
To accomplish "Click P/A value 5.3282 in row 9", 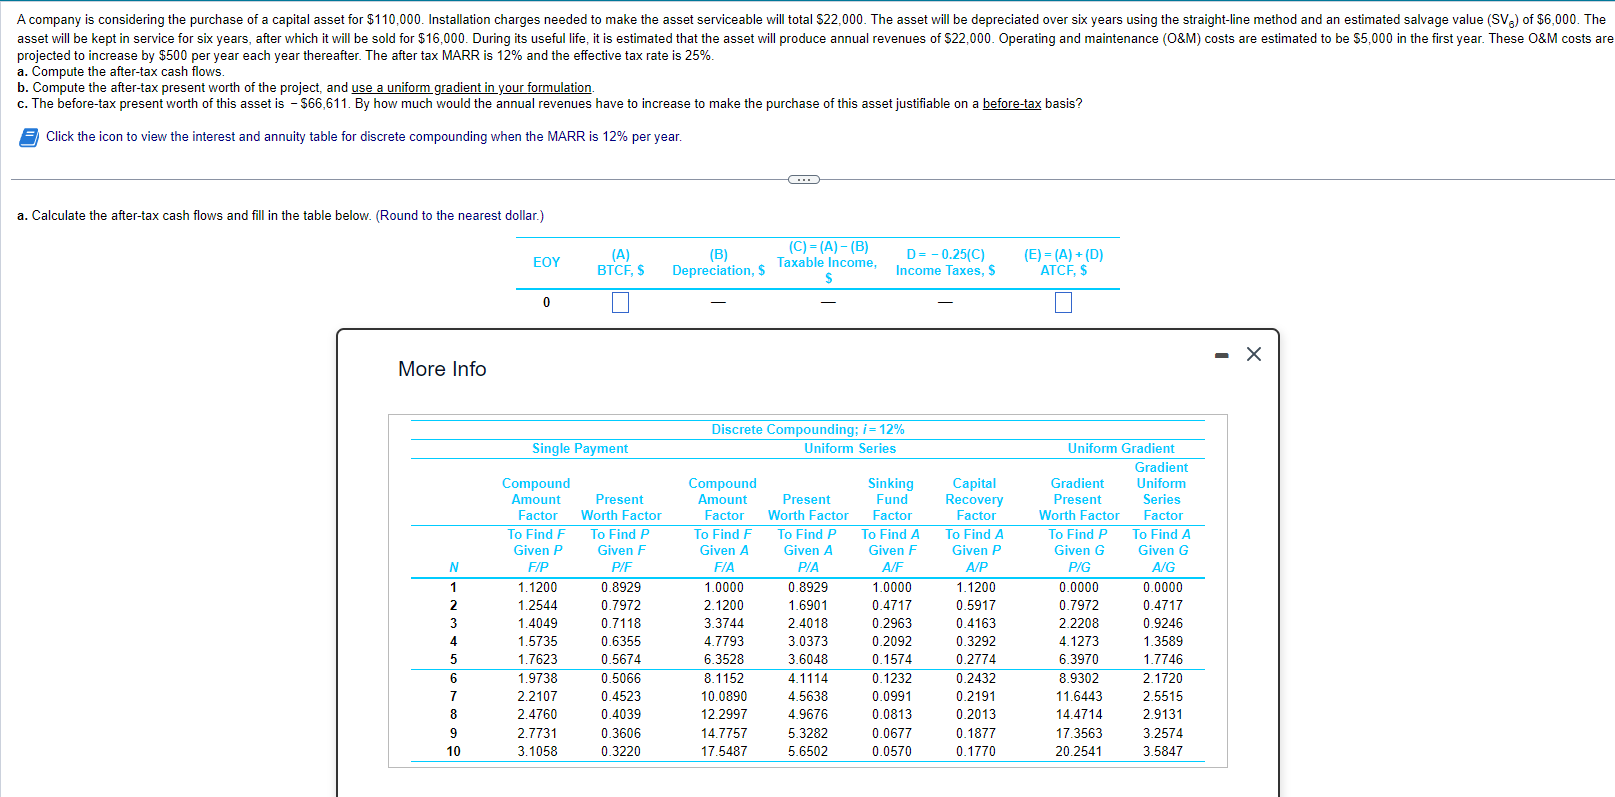I will point(808,733).
